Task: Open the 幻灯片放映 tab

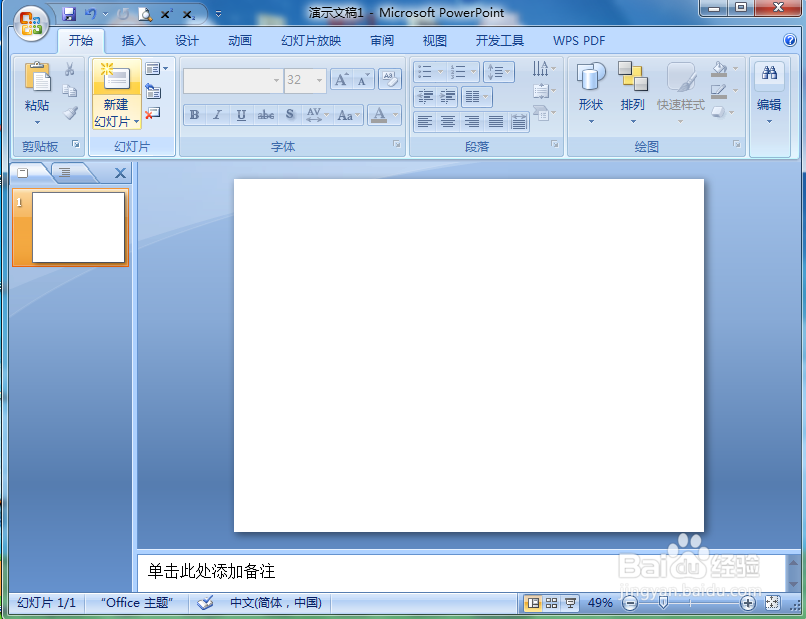Action: [311, 41]
